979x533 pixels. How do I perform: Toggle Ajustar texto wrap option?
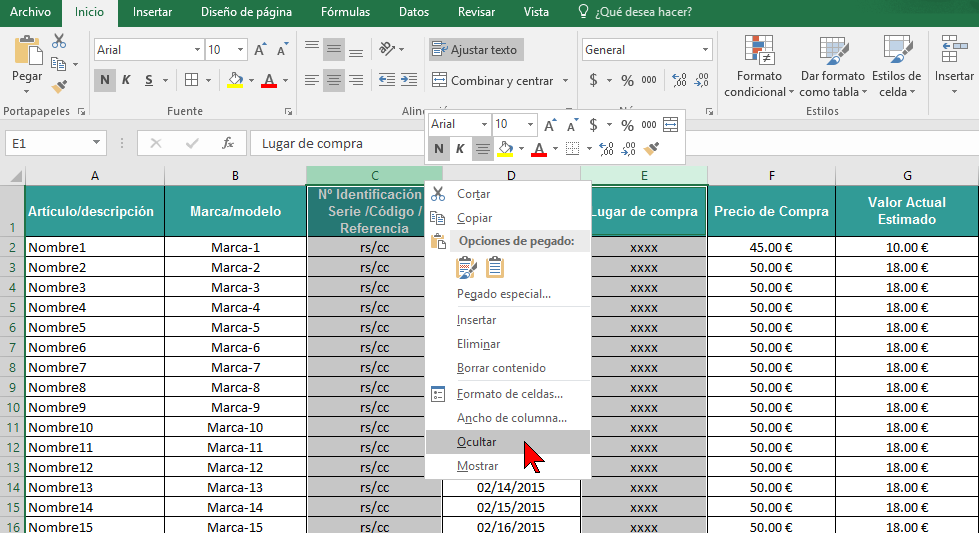click(x=476, y=49)
